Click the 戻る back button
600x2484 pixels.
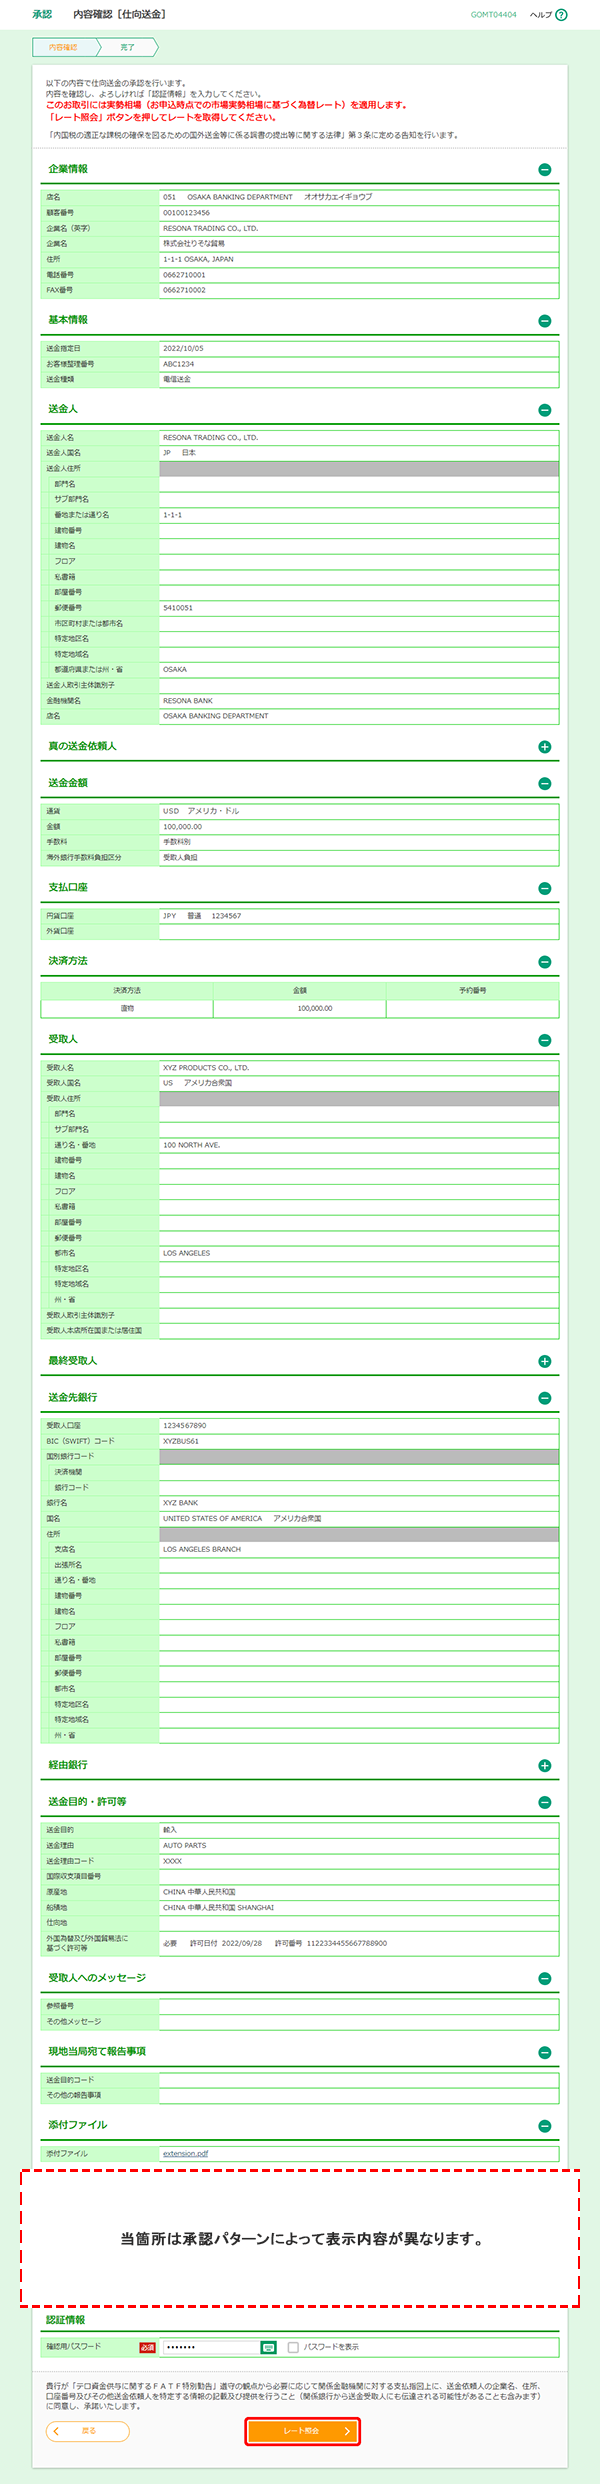(x=88, y=2431)
